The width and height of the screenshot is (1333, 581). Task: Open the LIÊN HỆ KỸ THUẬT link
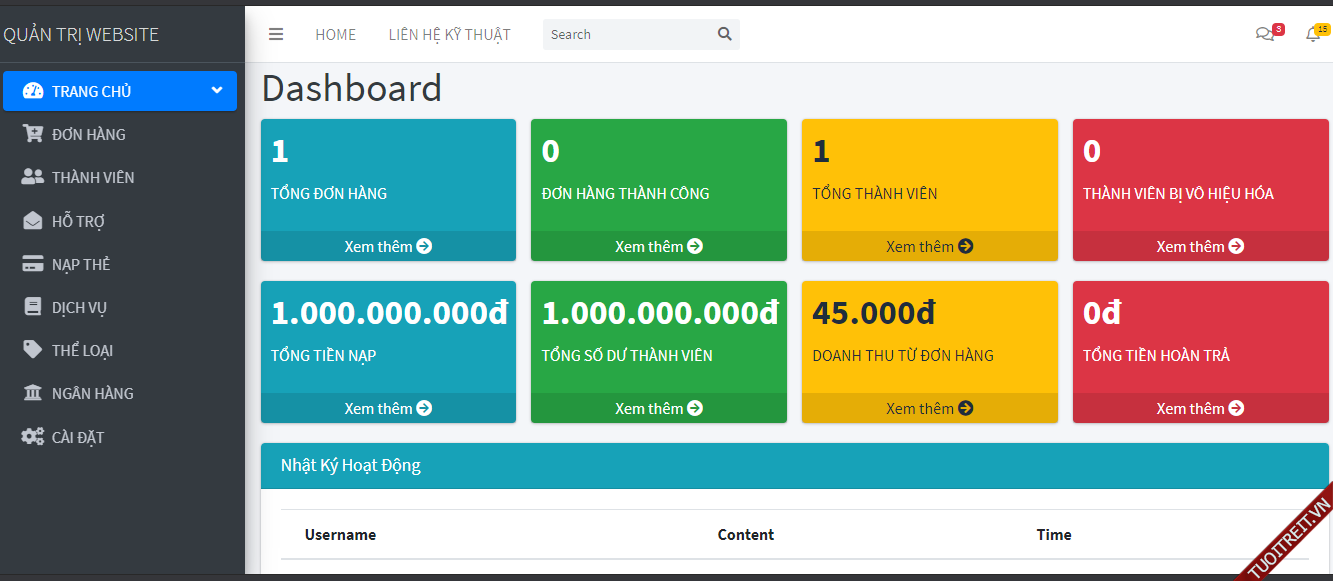(449, 34)
